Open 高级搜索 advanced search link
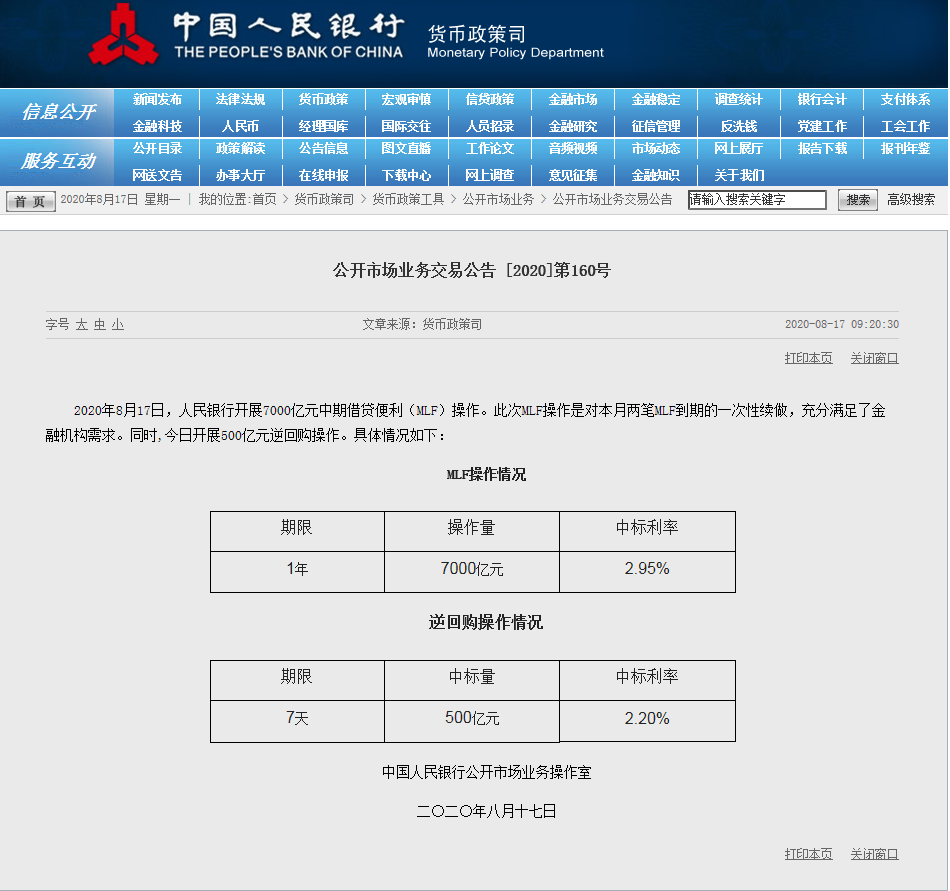 (911, 200)
